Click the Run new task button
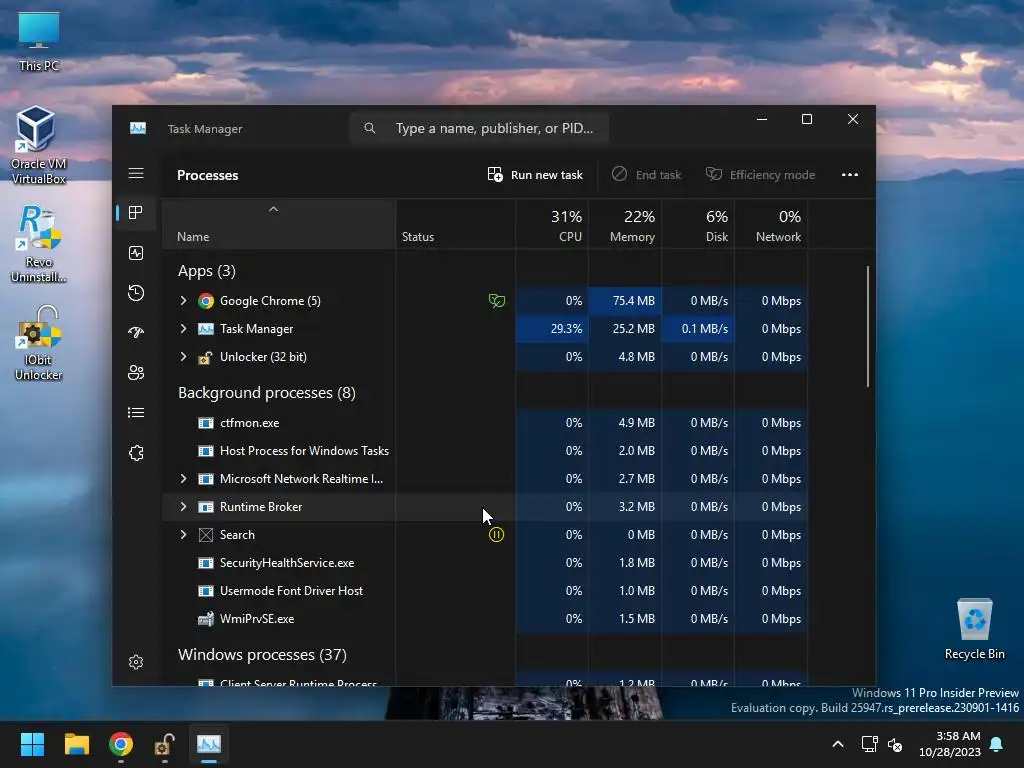Viewport: 1024px width, 768px height. 535,175
